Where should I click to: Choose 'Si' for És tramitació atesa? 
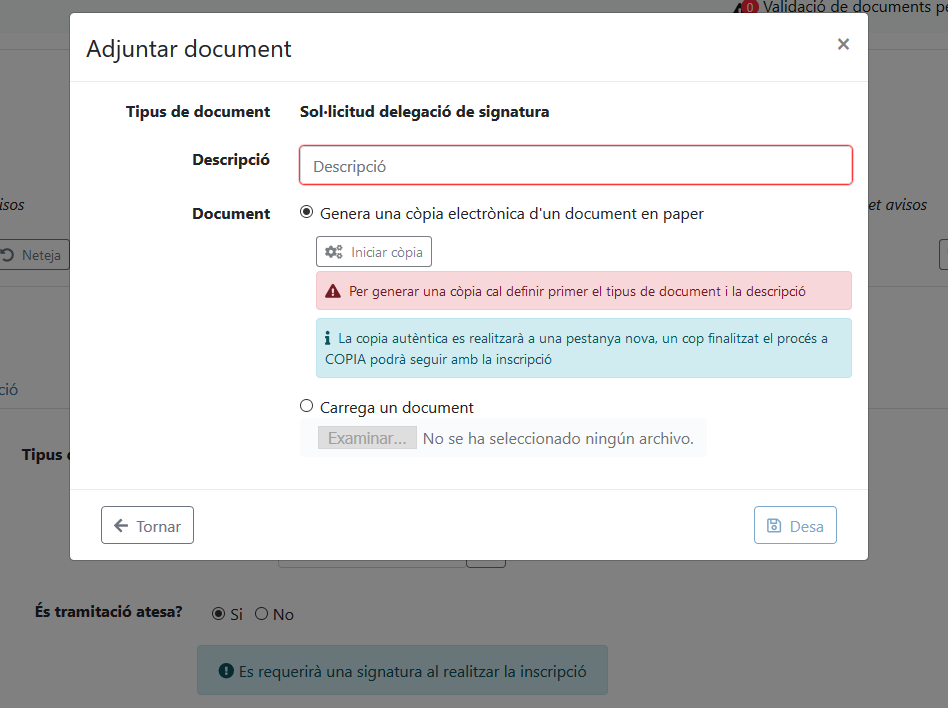point(219,614)
